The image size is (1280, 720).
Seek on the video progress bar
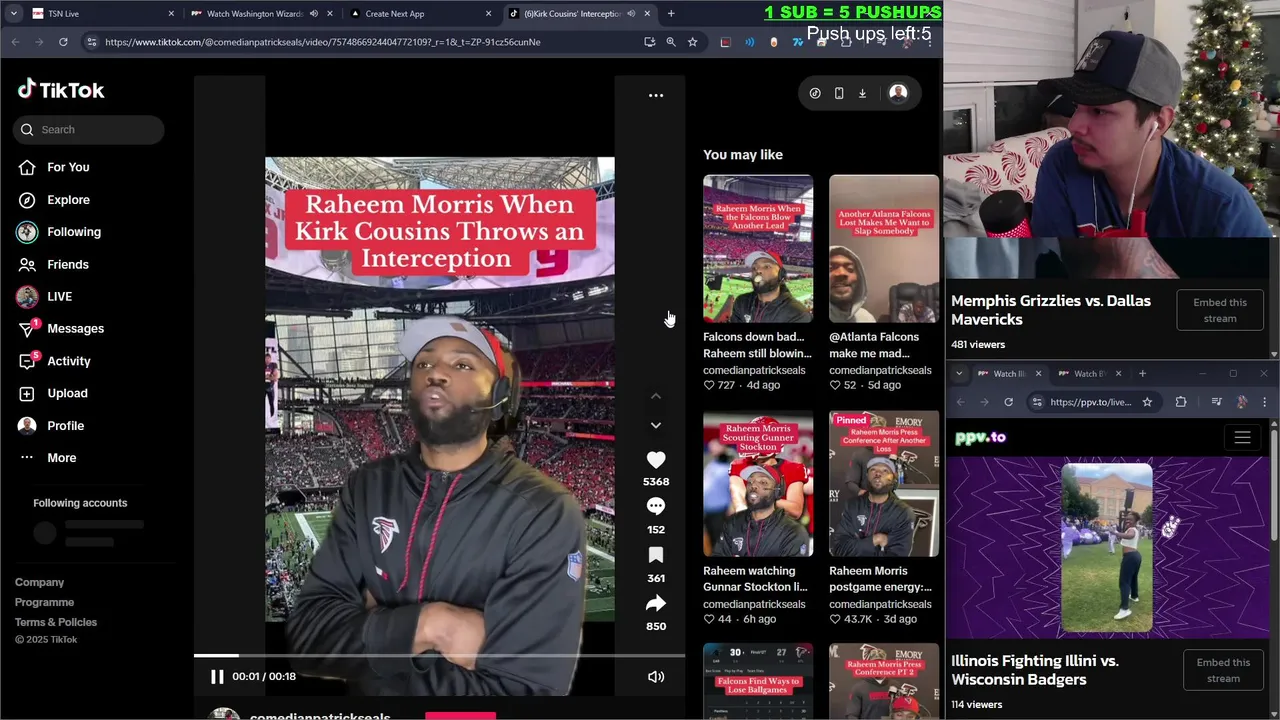pyautogui.click(x=439, y=655)
